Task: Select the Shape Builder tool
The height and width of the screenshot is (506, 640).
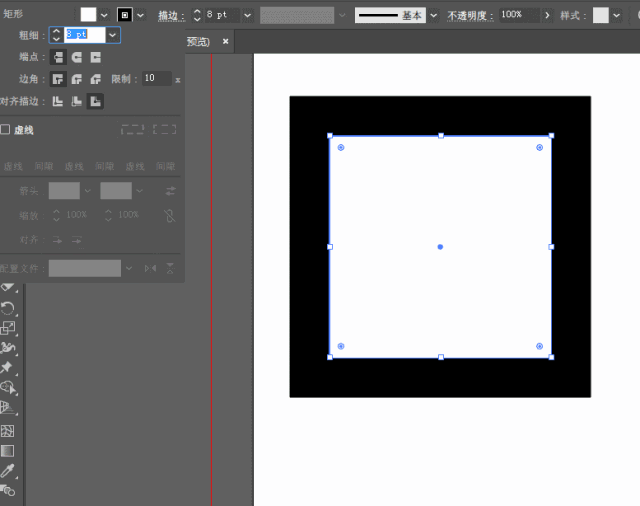Action: click(8, 387)
